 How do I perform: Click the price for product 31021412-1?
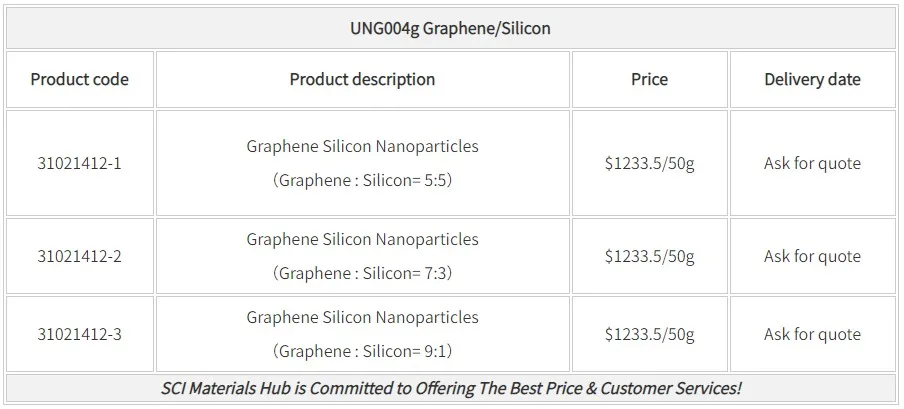649,163
